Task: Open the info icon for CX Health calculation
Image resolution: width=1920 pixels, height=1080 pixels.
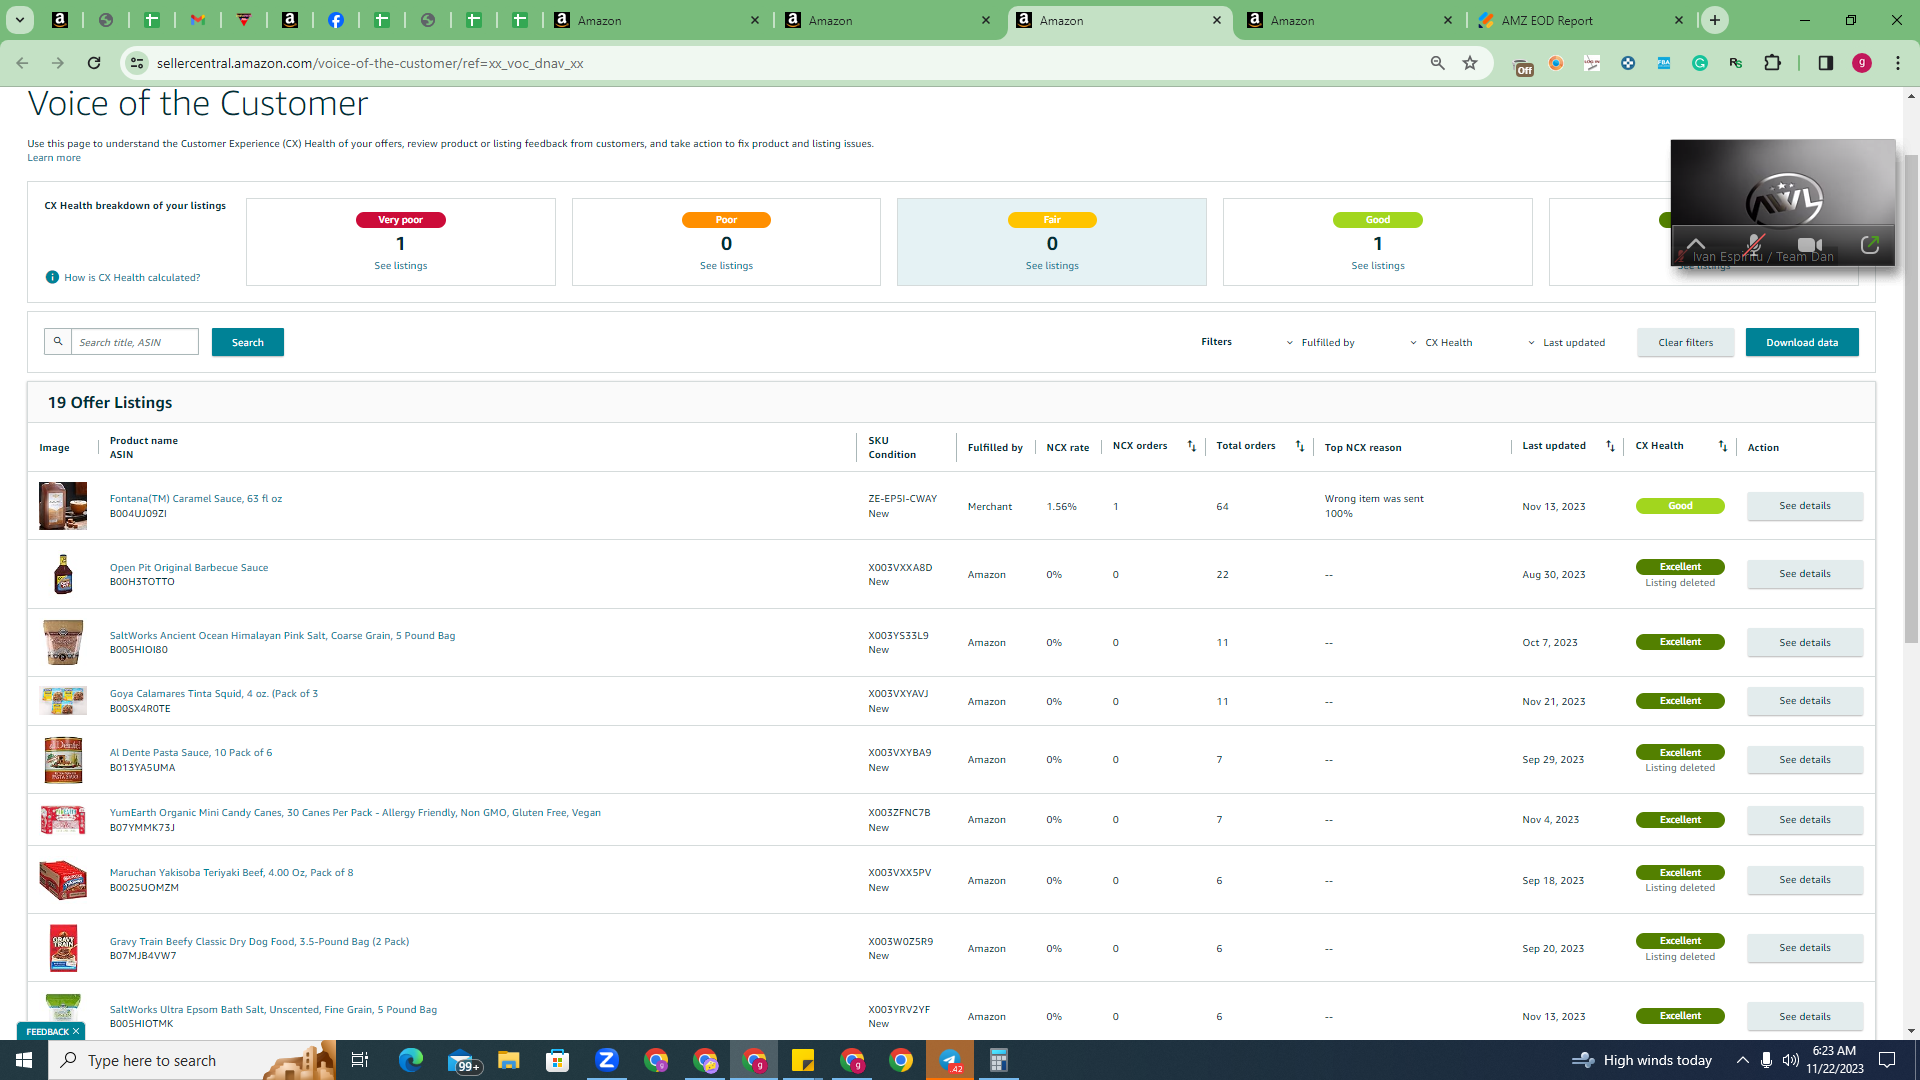Action: pos(52,277)
